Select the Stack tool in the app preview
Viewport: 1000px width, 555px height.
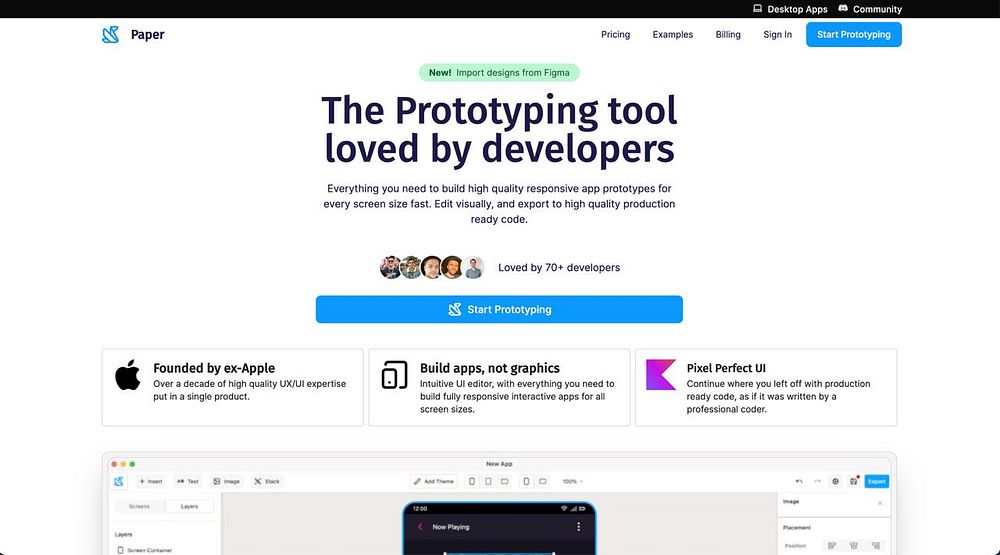pos(267,482)
